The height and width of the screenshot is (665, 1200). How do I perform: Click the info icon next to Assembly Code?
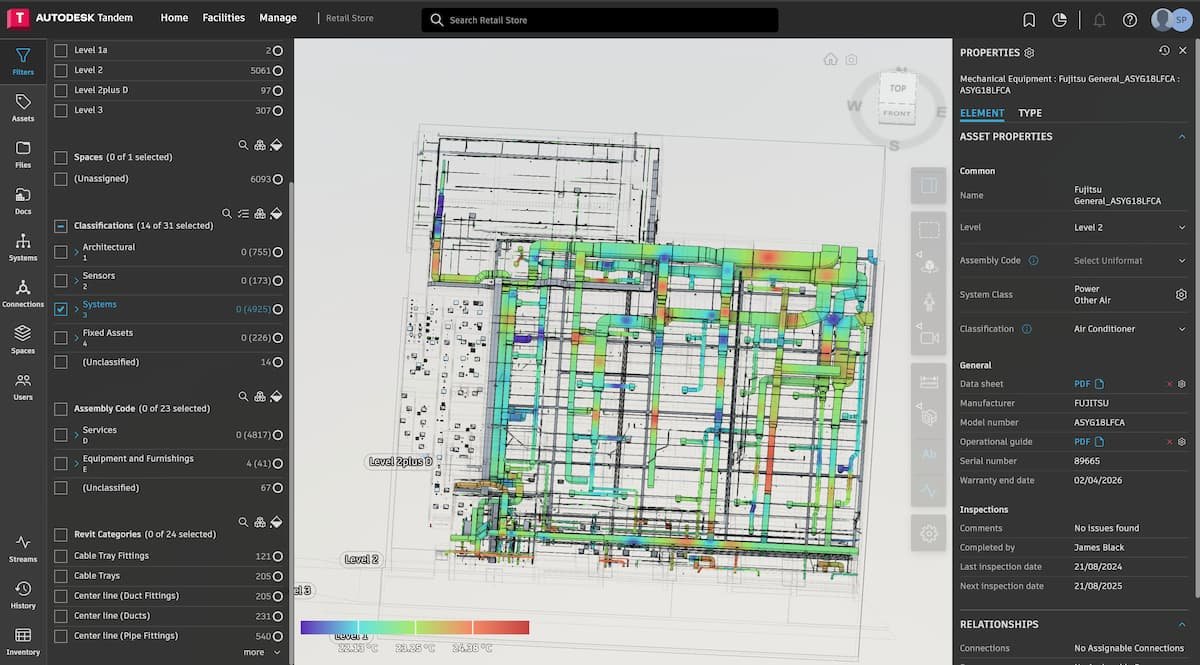pyautogui.click(x=1033, y=260)
